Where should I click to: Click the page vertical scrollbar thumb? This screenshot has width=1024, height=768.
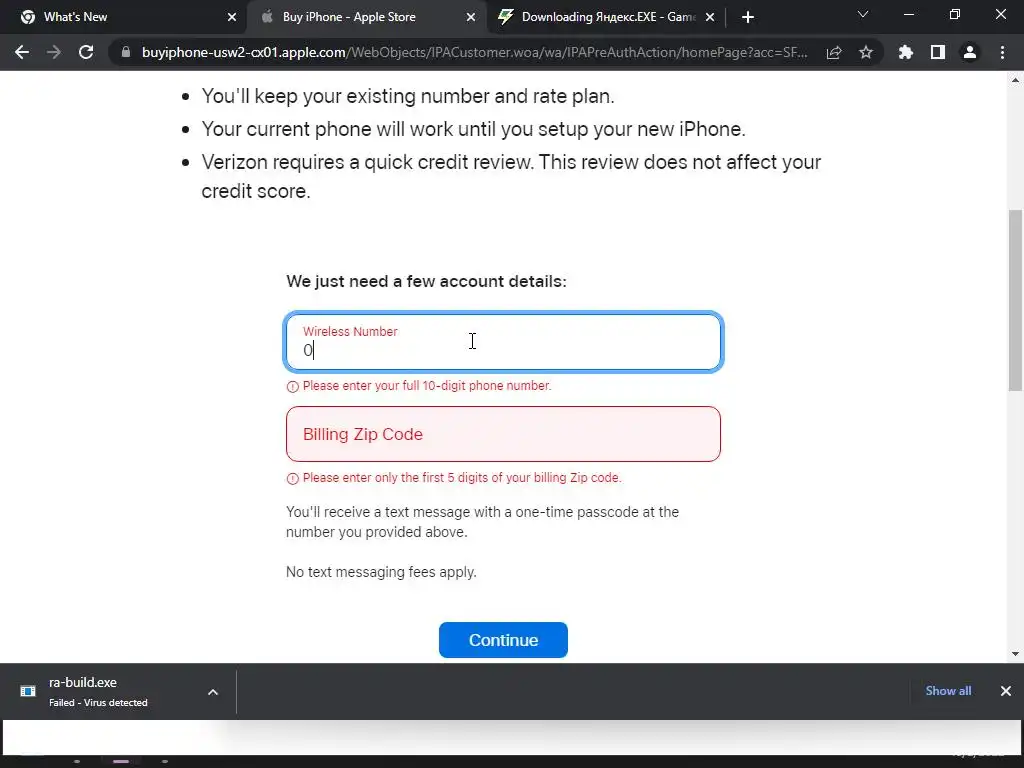point(1016,300)
